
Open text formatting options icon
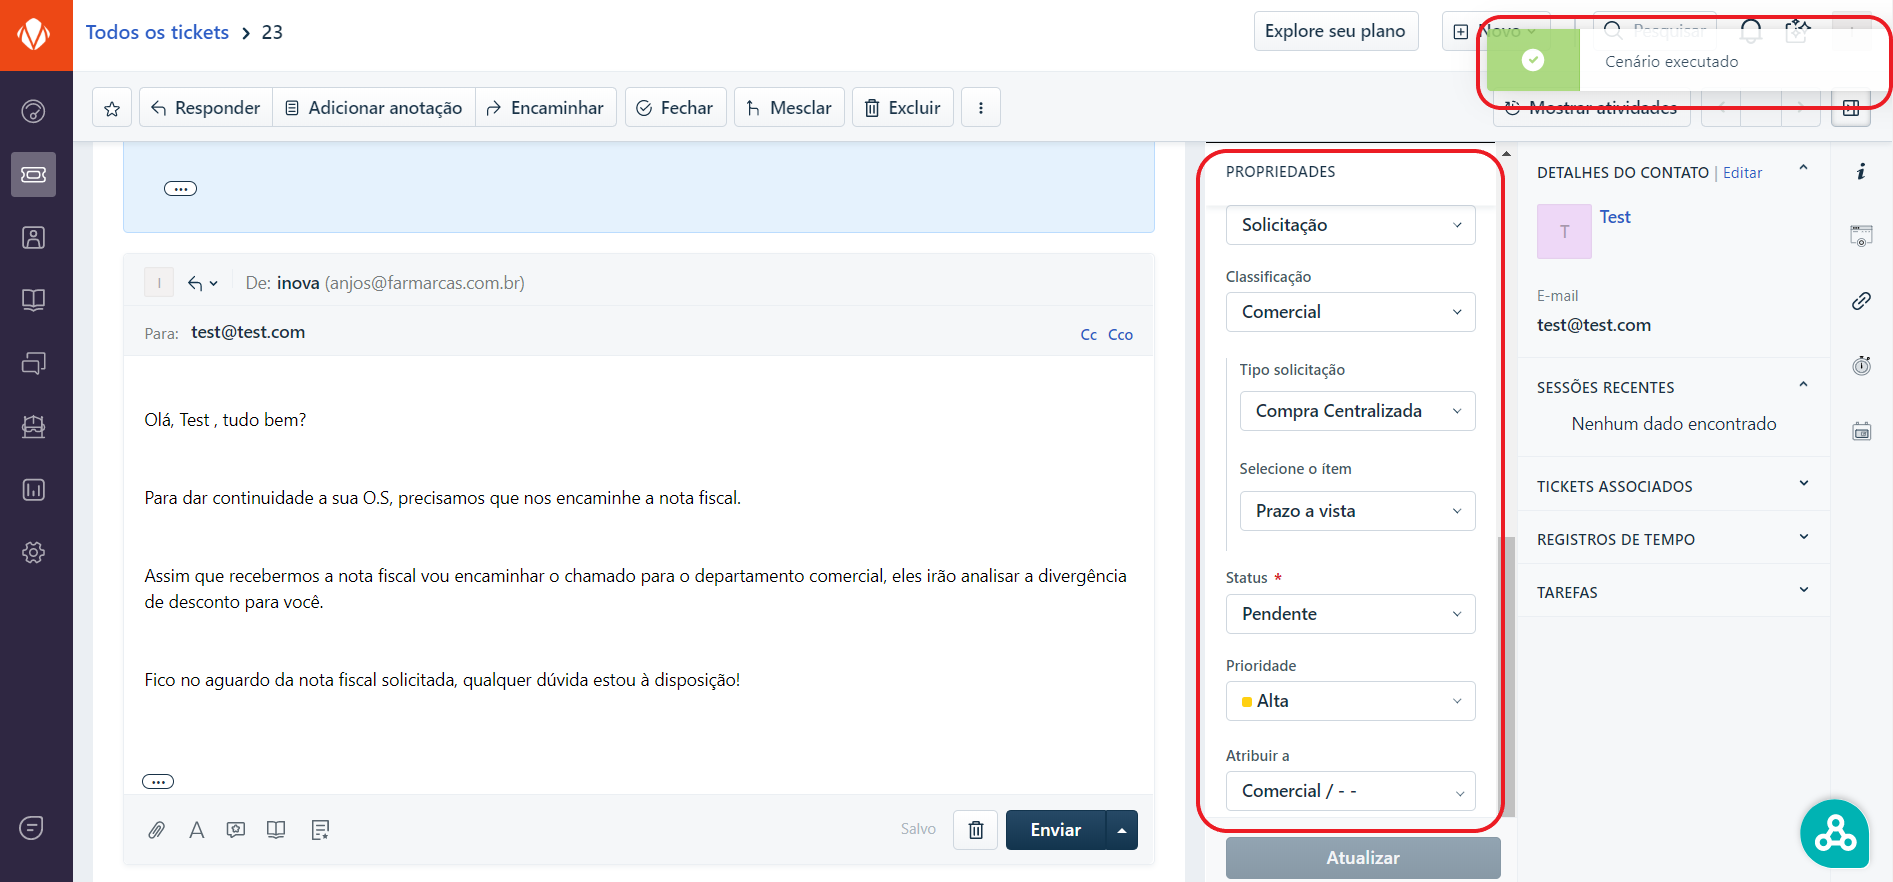[x=197, y=830]
